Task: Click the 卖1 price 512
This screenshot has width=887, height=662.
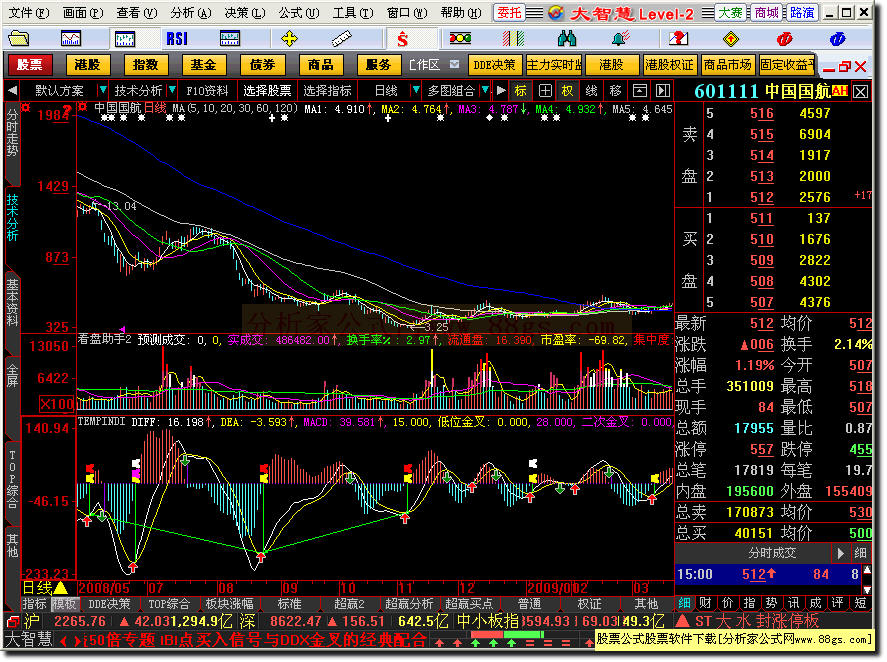Action: point(761,197)
